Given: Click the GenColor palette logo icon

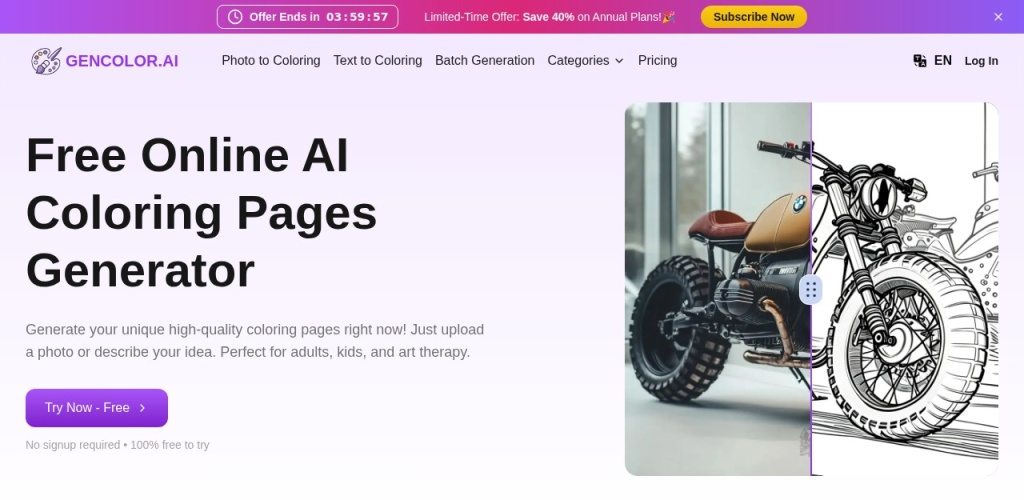Looking at the screenshot, I should pyautogui.click(x=46, y=61).
